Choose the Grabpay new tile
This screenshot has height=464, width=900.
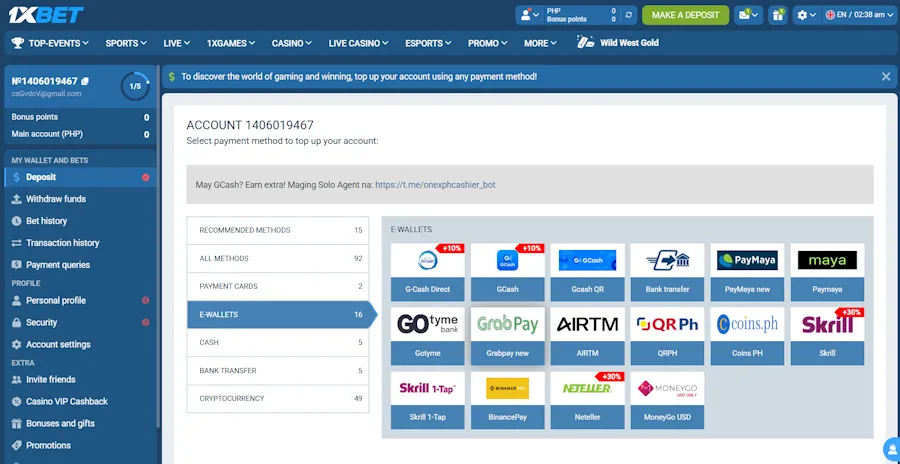coord(507,336)
